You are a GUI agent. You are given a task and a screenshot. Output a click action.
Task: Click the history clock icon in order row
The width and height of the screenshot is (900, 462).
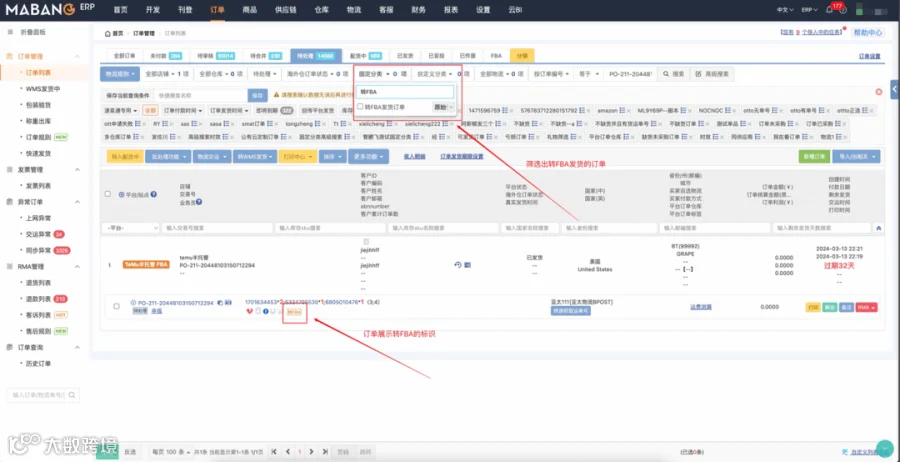coord(457,265)
